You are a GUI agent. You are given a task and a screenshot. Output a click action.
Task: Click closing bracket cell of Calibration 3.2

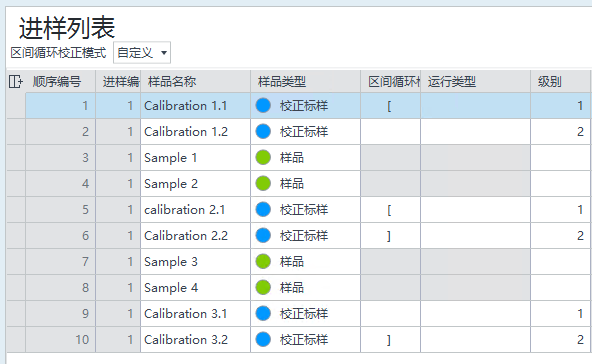click(x=390, y=339)
